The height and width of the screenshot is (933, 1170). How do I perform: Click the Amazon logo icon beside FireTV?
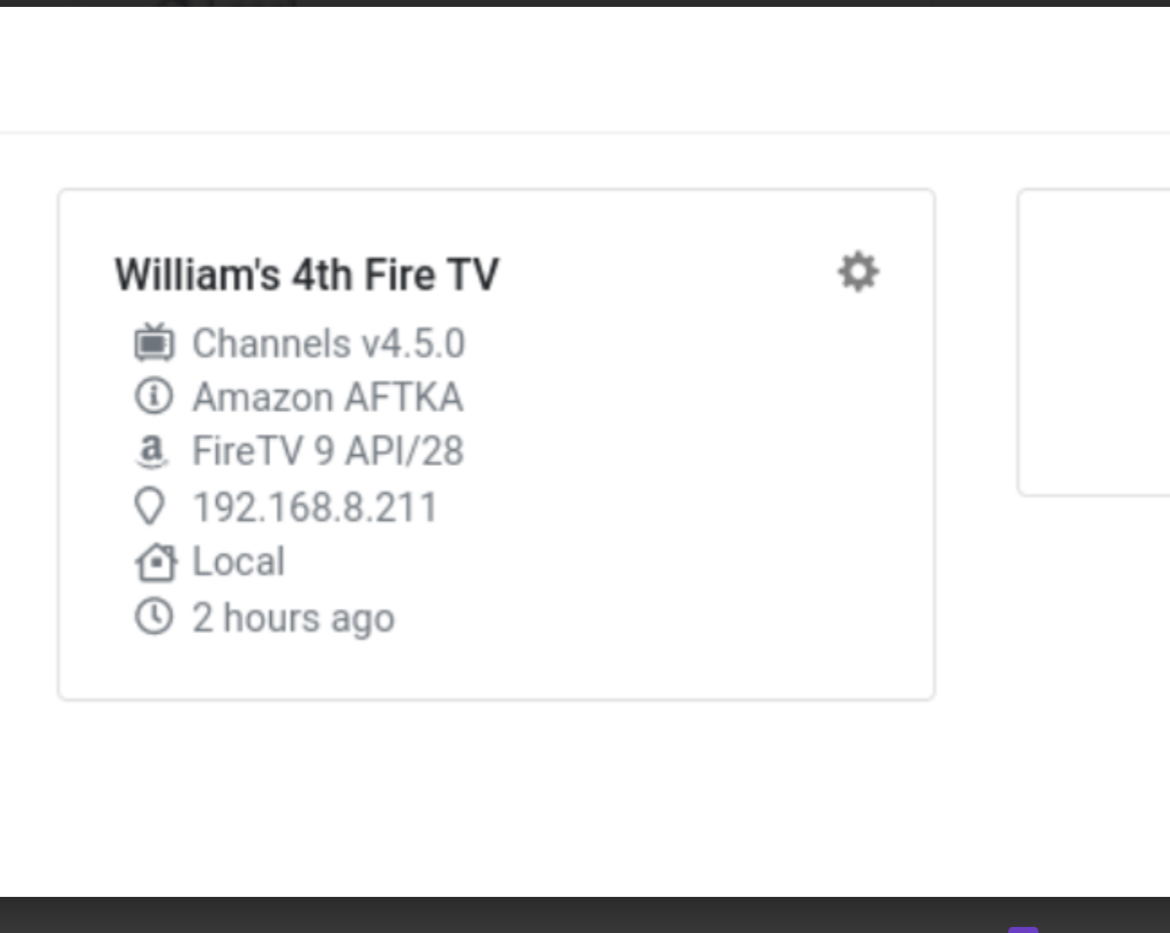coord(151,452)
